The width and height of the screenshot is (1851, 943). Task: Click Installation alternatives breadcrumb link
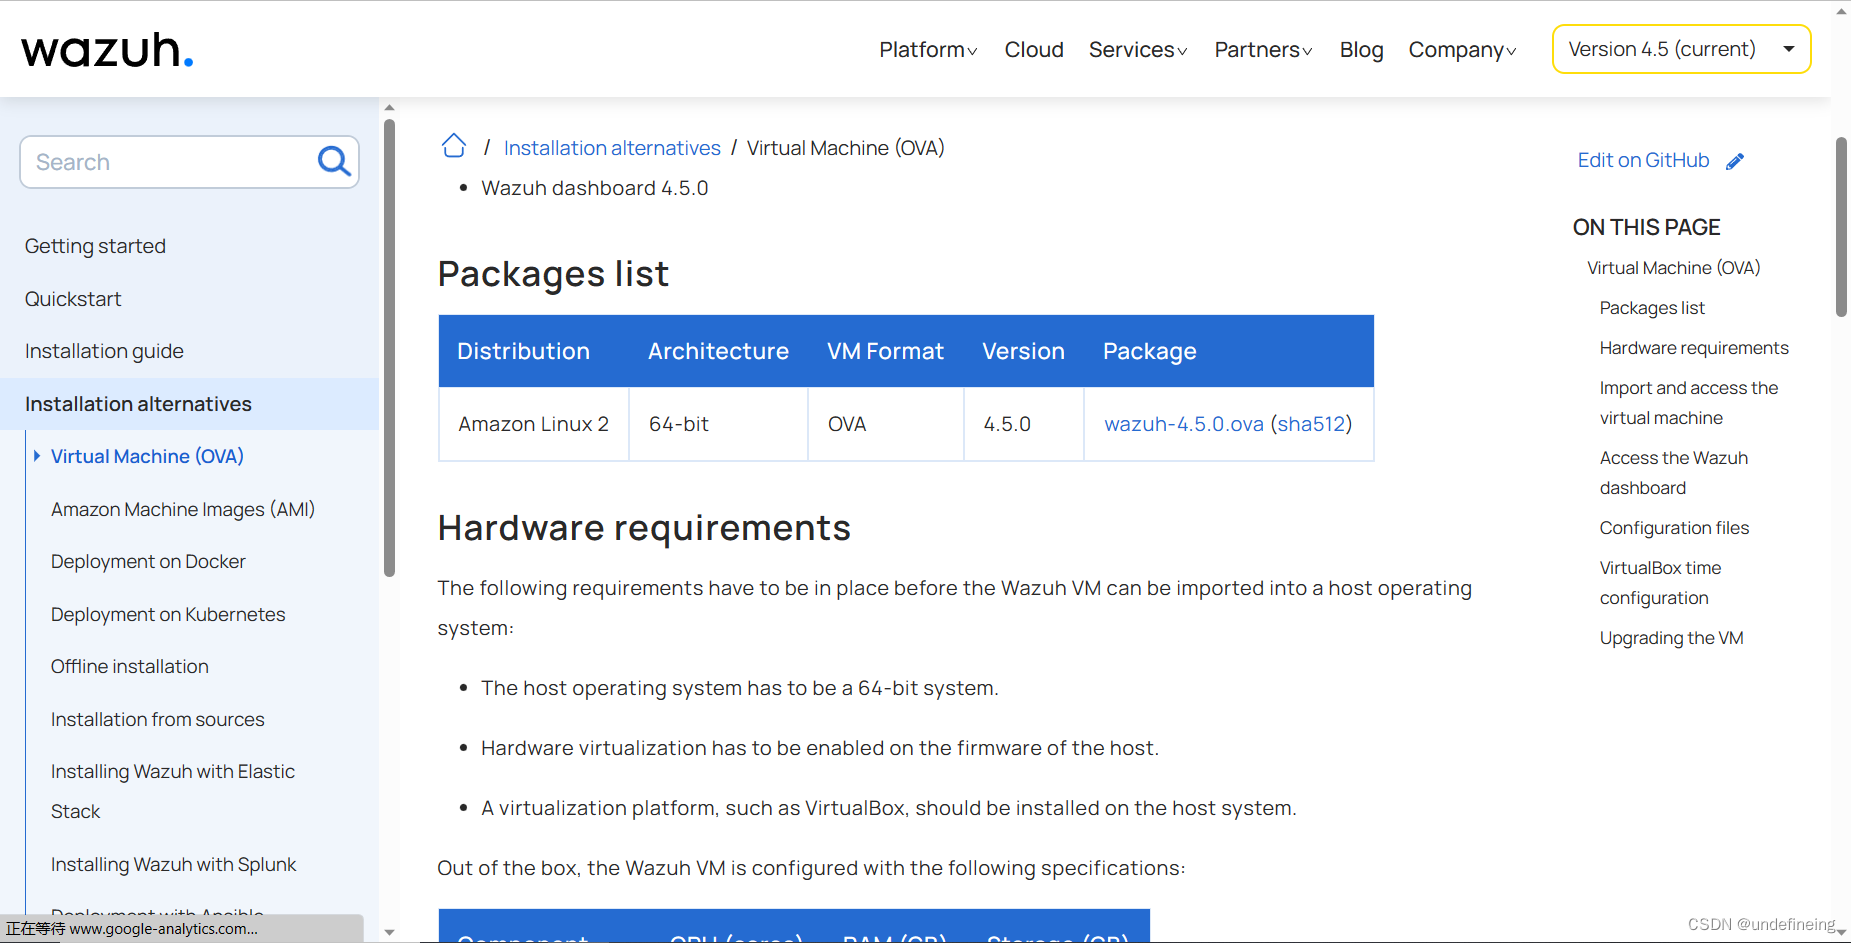coord(612,148)
